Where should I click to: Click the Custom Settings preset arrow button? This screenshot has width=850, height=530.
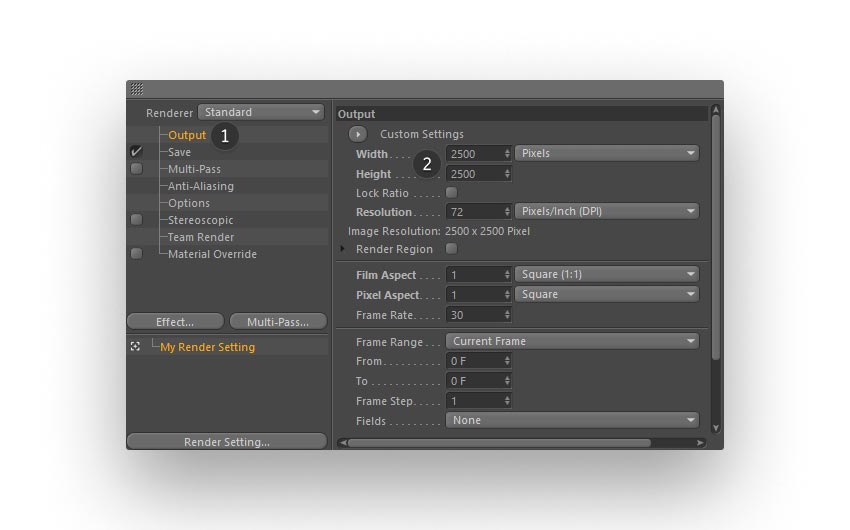358,134
